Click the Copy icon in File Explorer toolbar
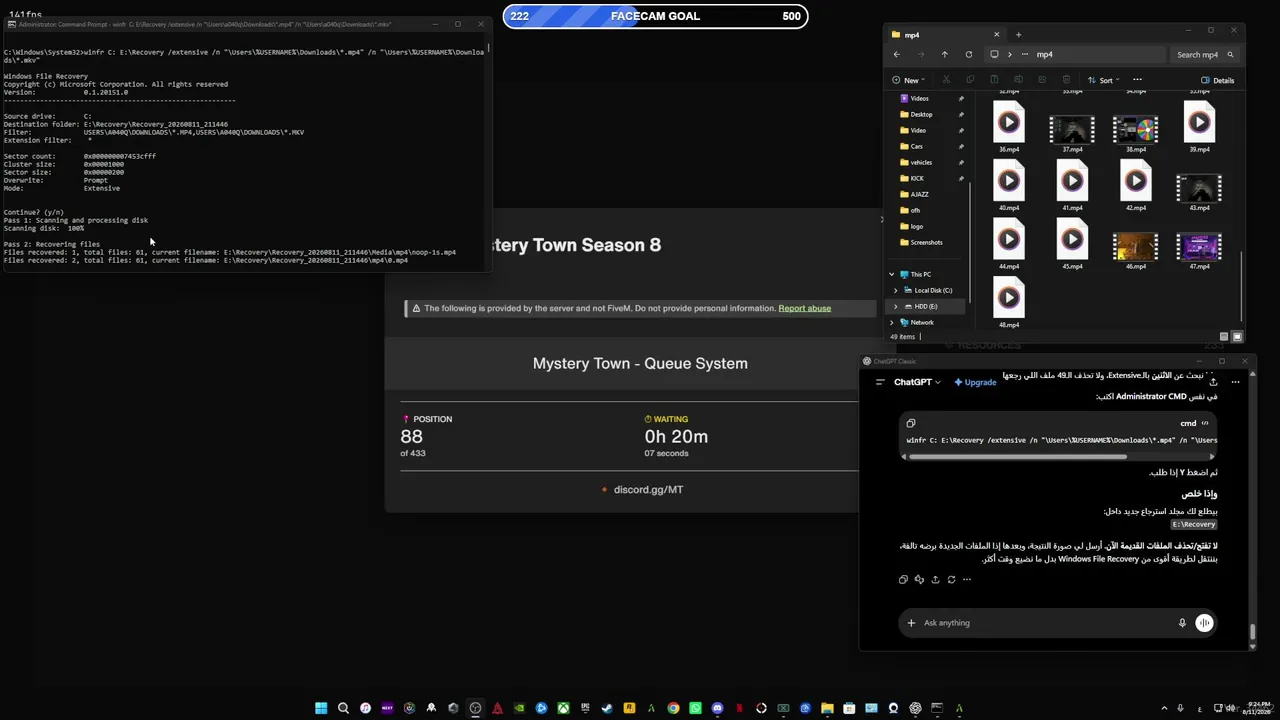 [x=970, y=80]
